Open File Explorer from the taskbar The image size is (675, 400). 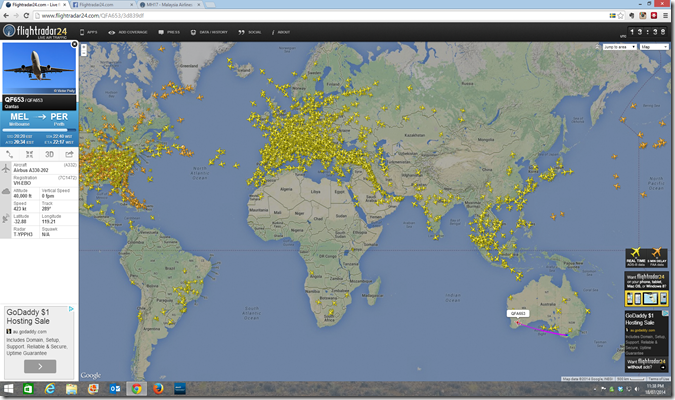tap(71, 389)
